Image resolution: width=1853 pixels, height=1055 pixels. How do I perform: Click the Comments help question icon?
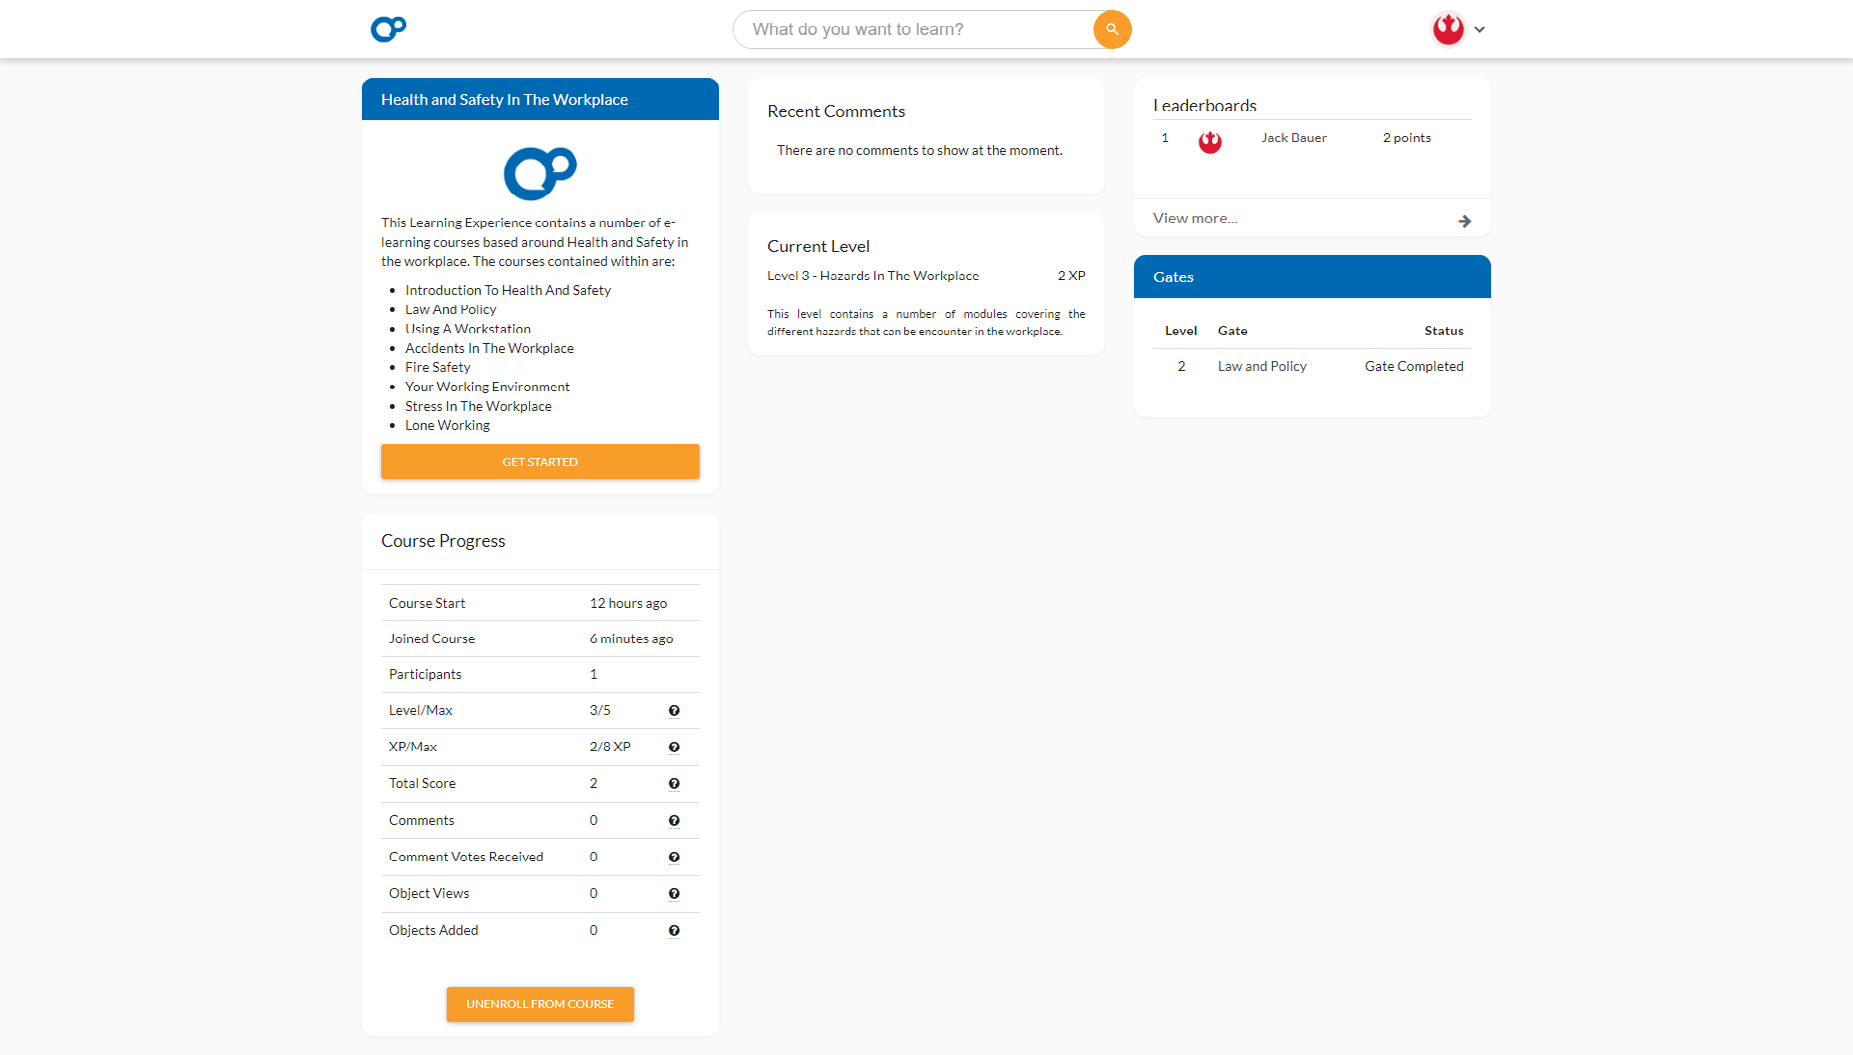(x=674, y=821)
